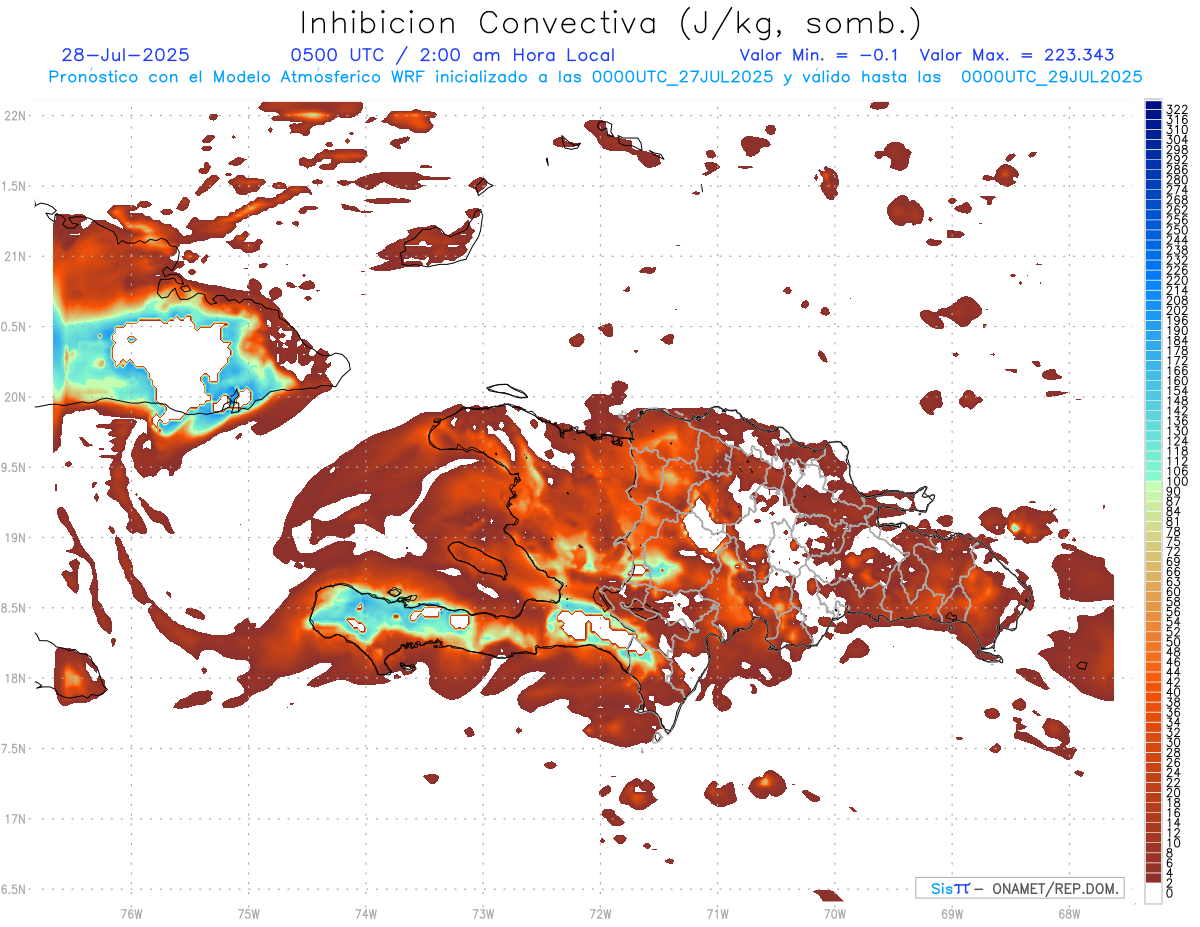Click the initialization time '0000UTC_27JUL2025'
1200x927 pixels.
pyautogui.click(x=683, y=77)
